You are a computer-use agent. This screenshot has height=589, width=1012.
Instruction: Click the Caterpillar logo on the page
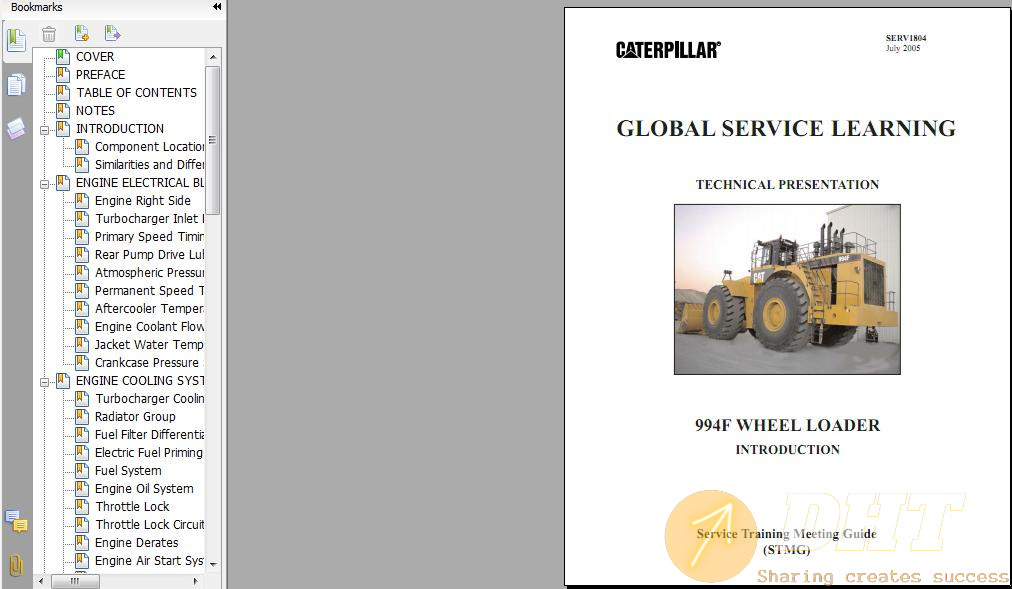coord(668,50)
